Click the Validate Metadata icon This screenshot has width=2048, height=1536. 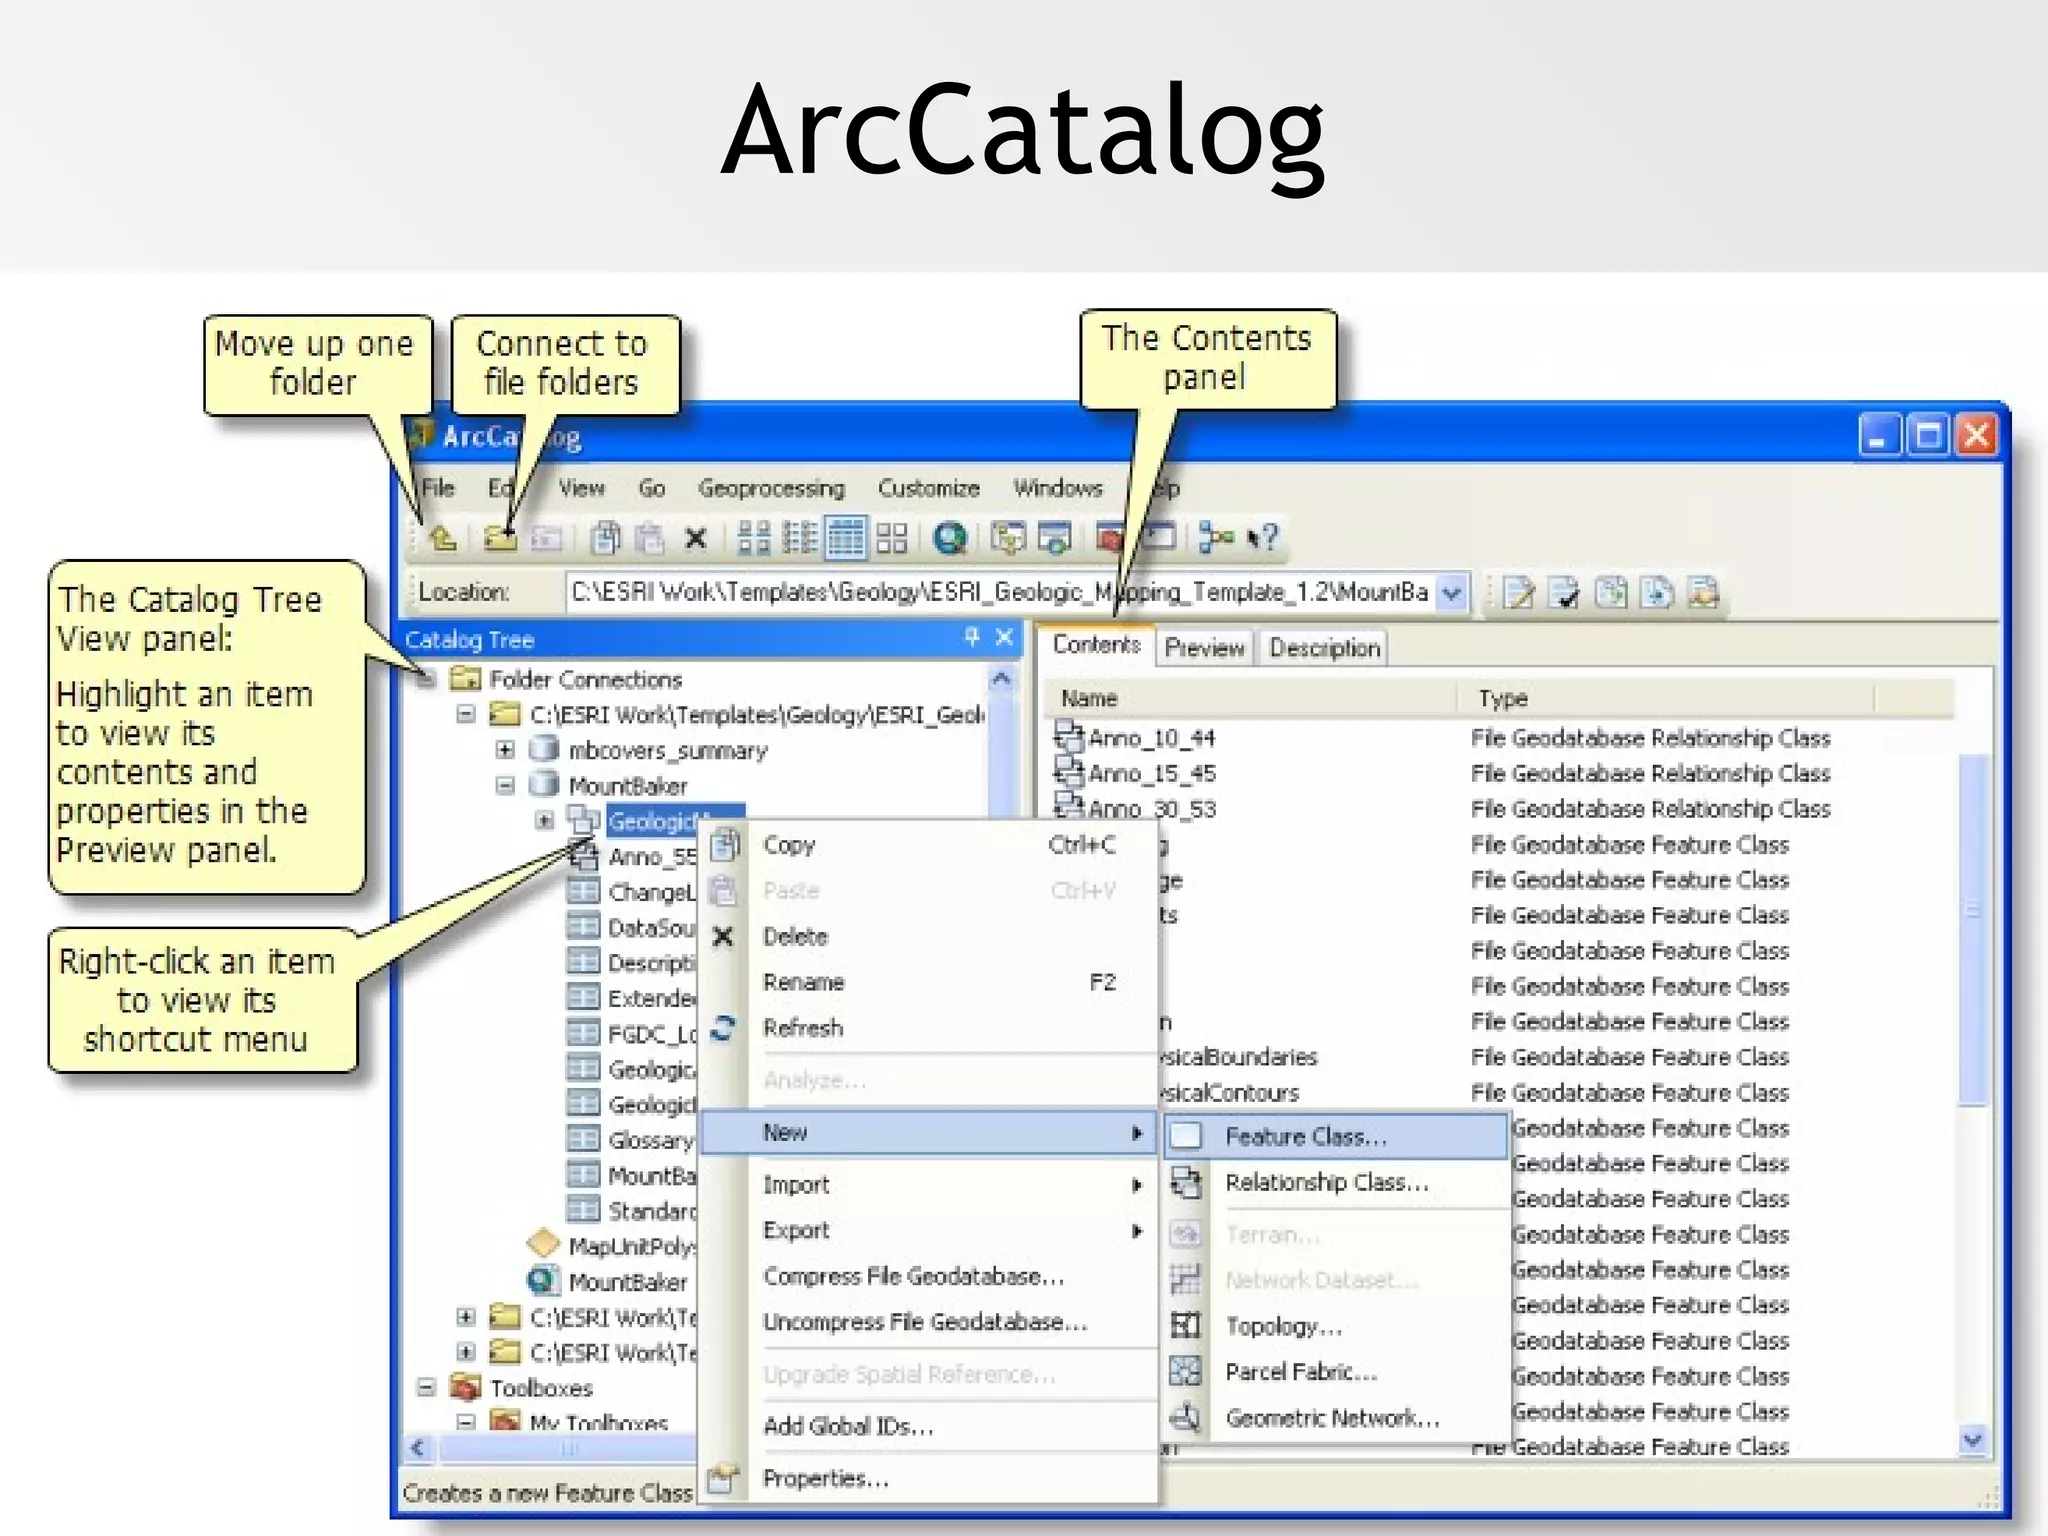[1564, 593]
